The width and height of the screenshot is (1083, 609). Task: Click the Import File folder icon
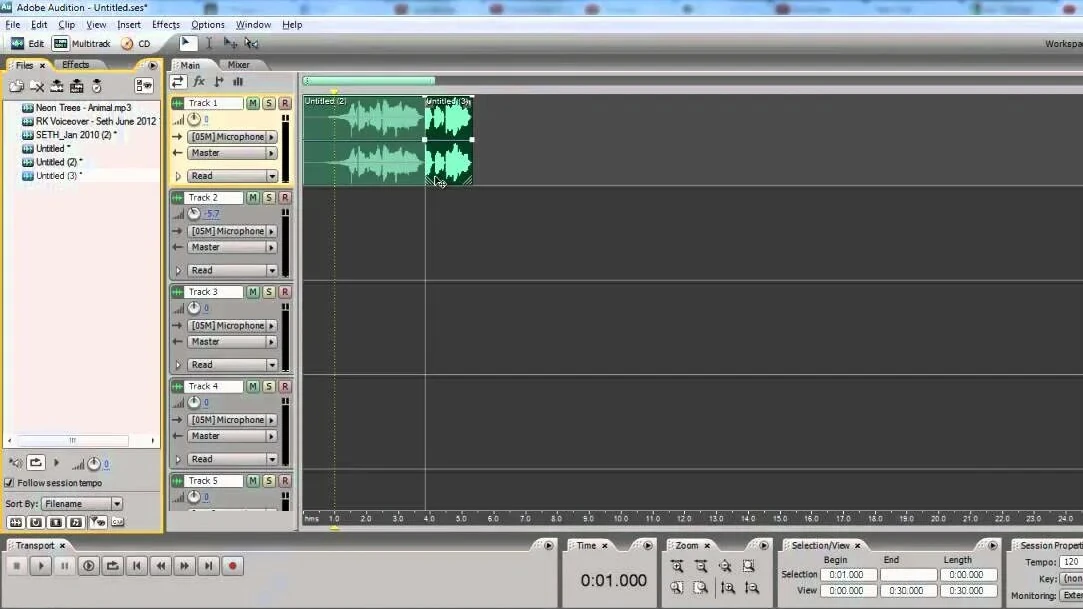pyautogui.click(x=17, y=86)
